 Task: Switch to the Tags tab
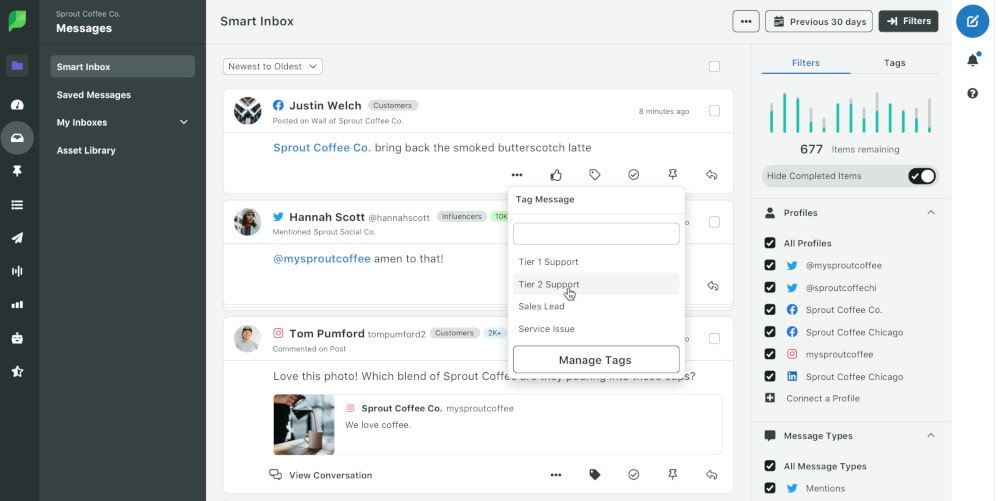click(x=894, y=63)
